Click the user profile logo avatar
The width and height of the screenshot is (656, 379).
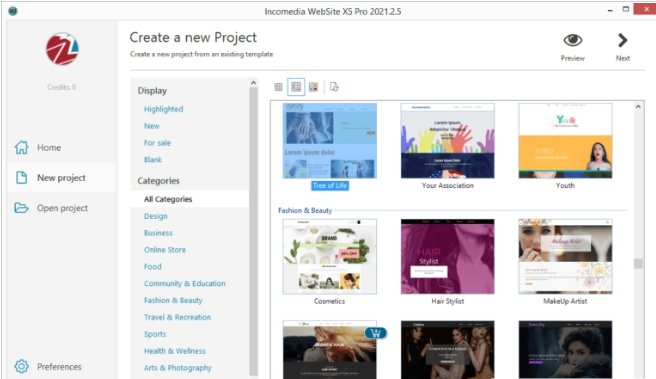tap(62, 49)
